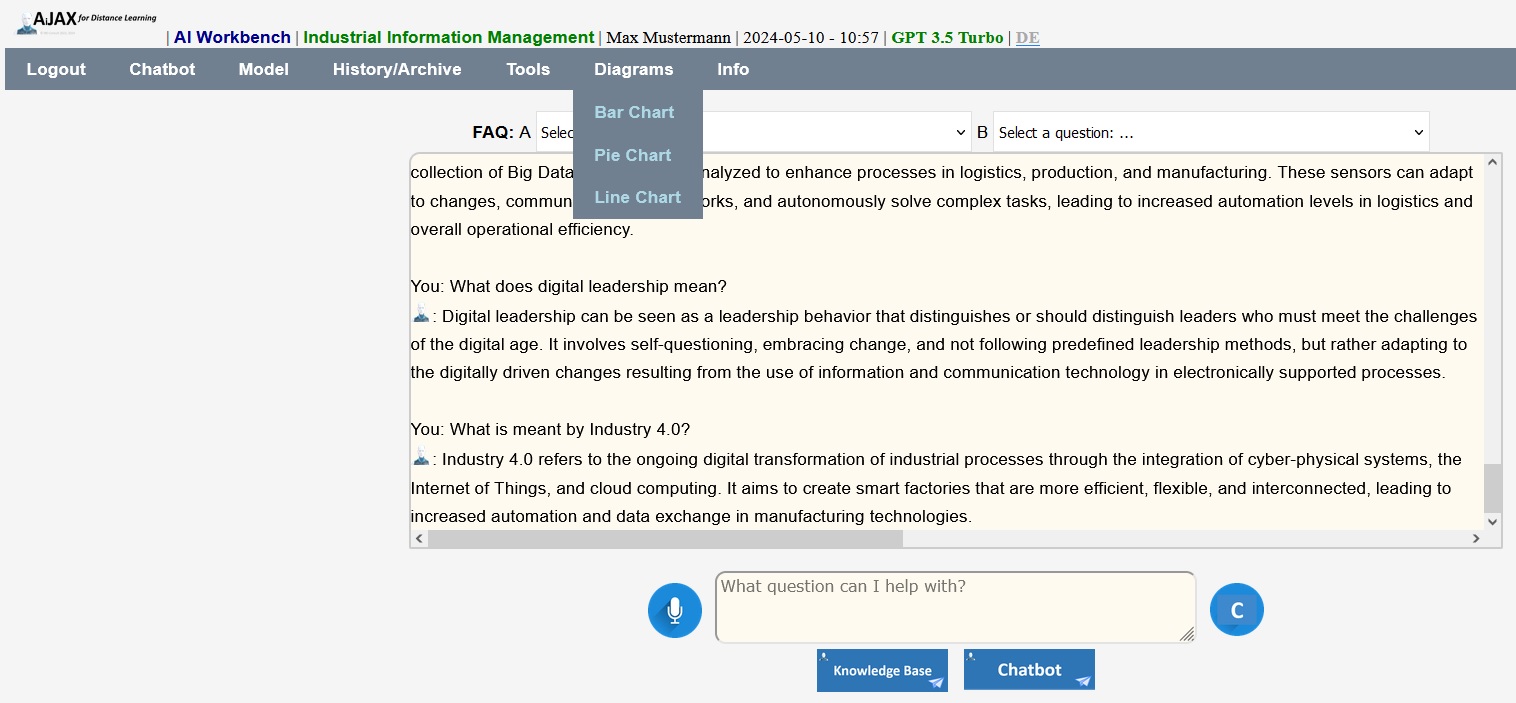Open the Info menu item
Image resolution: width=1516 pixels, height=703 pixels.
732,69
